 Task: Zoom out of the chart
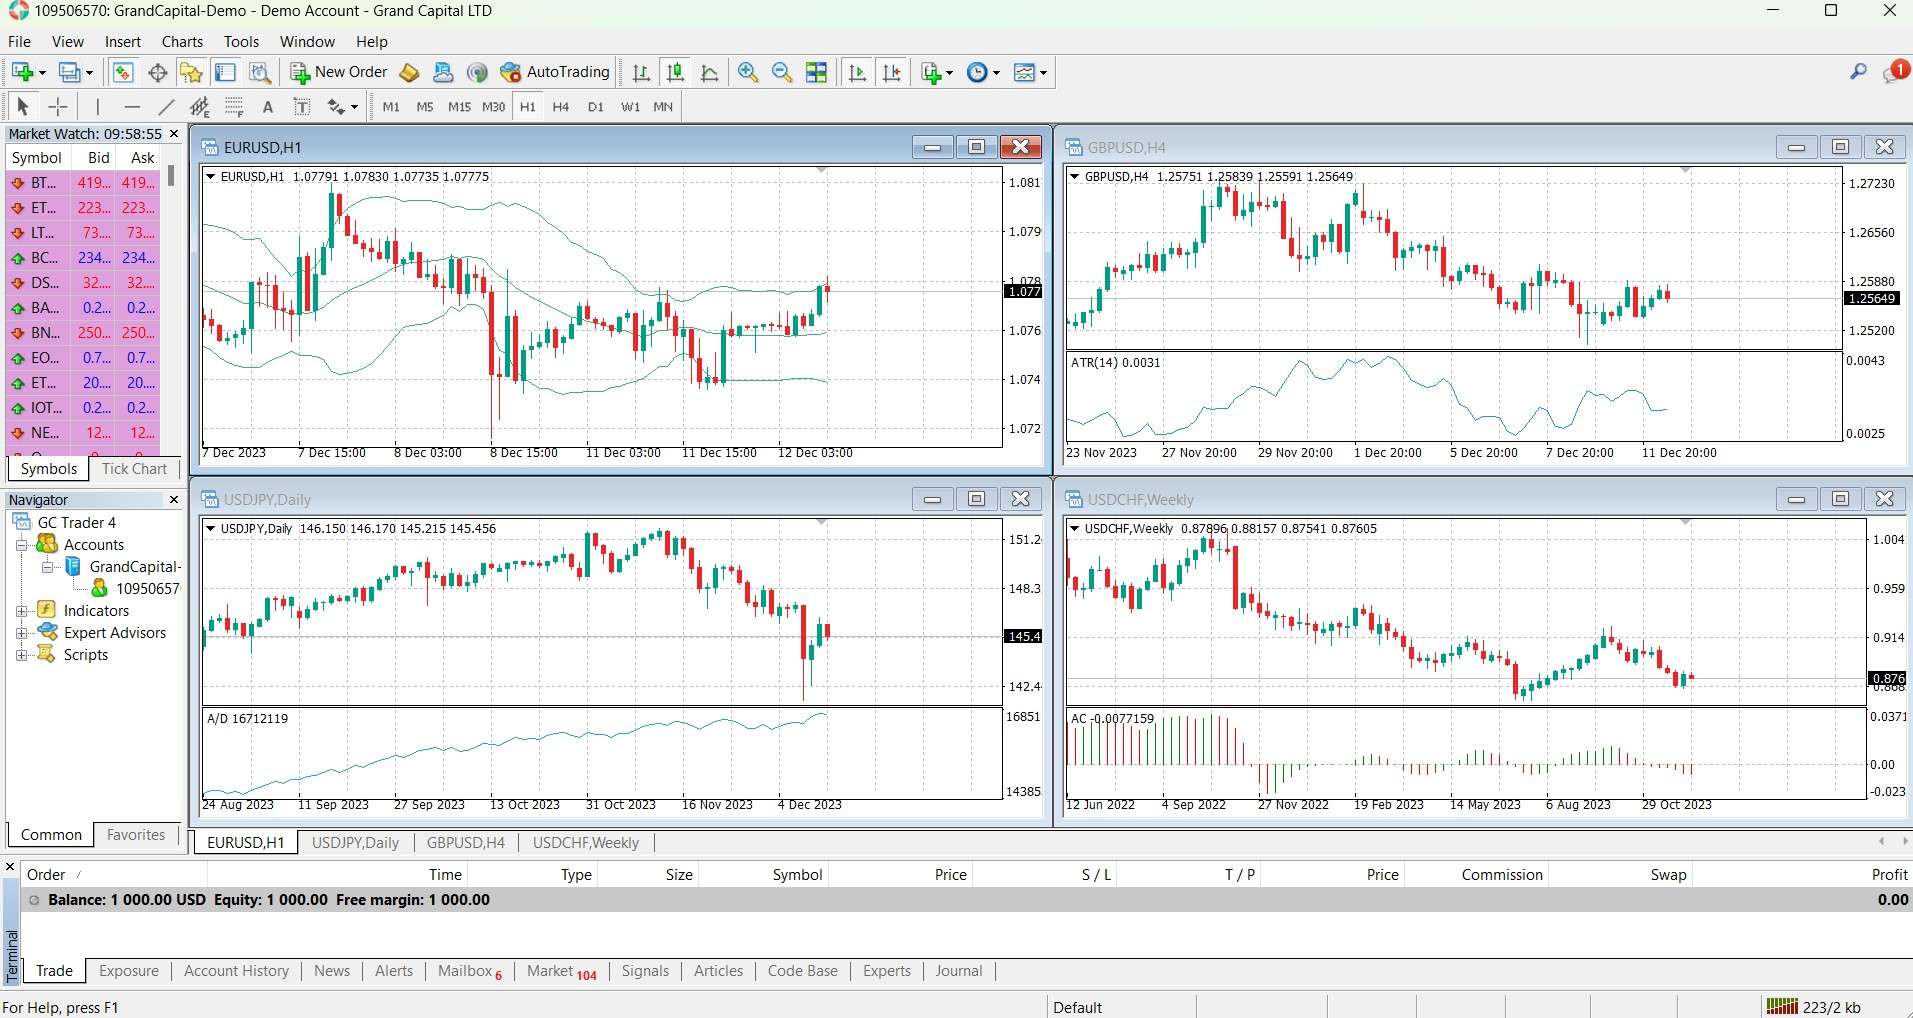pos(782,72)
